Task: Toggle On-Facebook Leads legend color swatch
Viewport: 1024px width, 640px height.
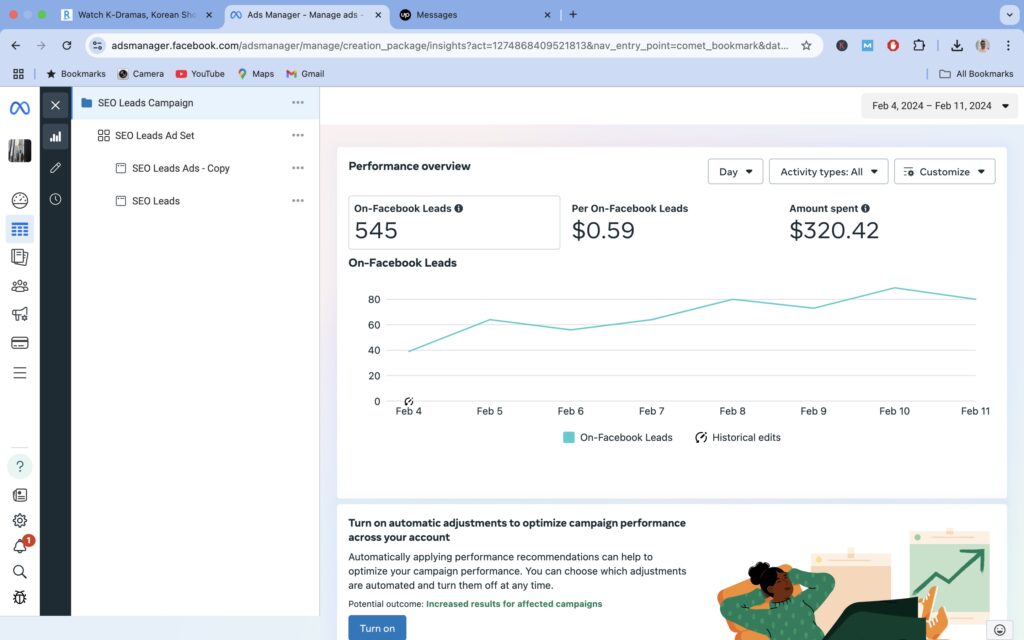Action: pyautogui.click(x=568, y=438)
